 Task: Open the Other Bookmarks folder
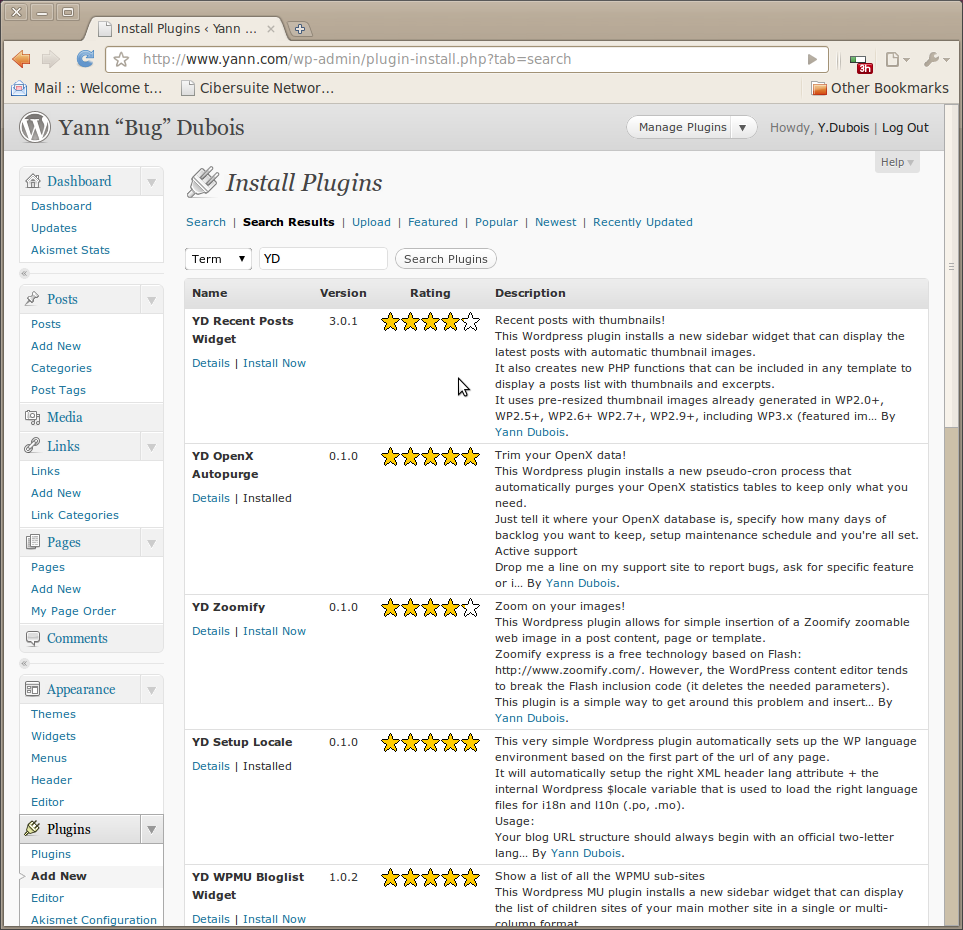879,88
